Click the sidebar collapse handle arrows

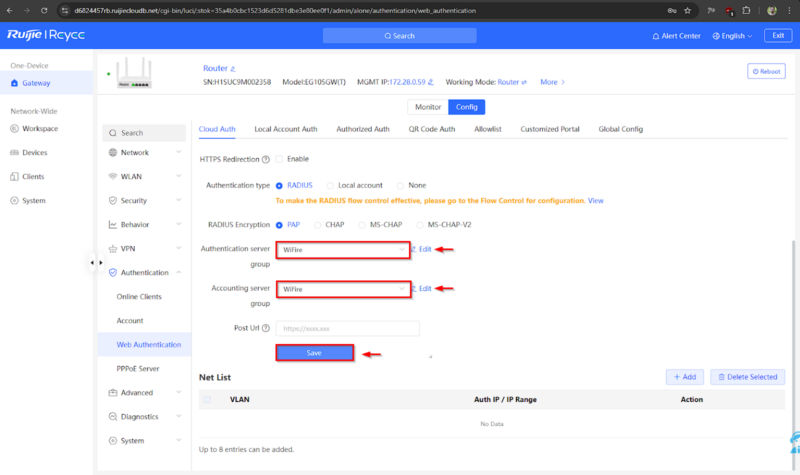94,263
